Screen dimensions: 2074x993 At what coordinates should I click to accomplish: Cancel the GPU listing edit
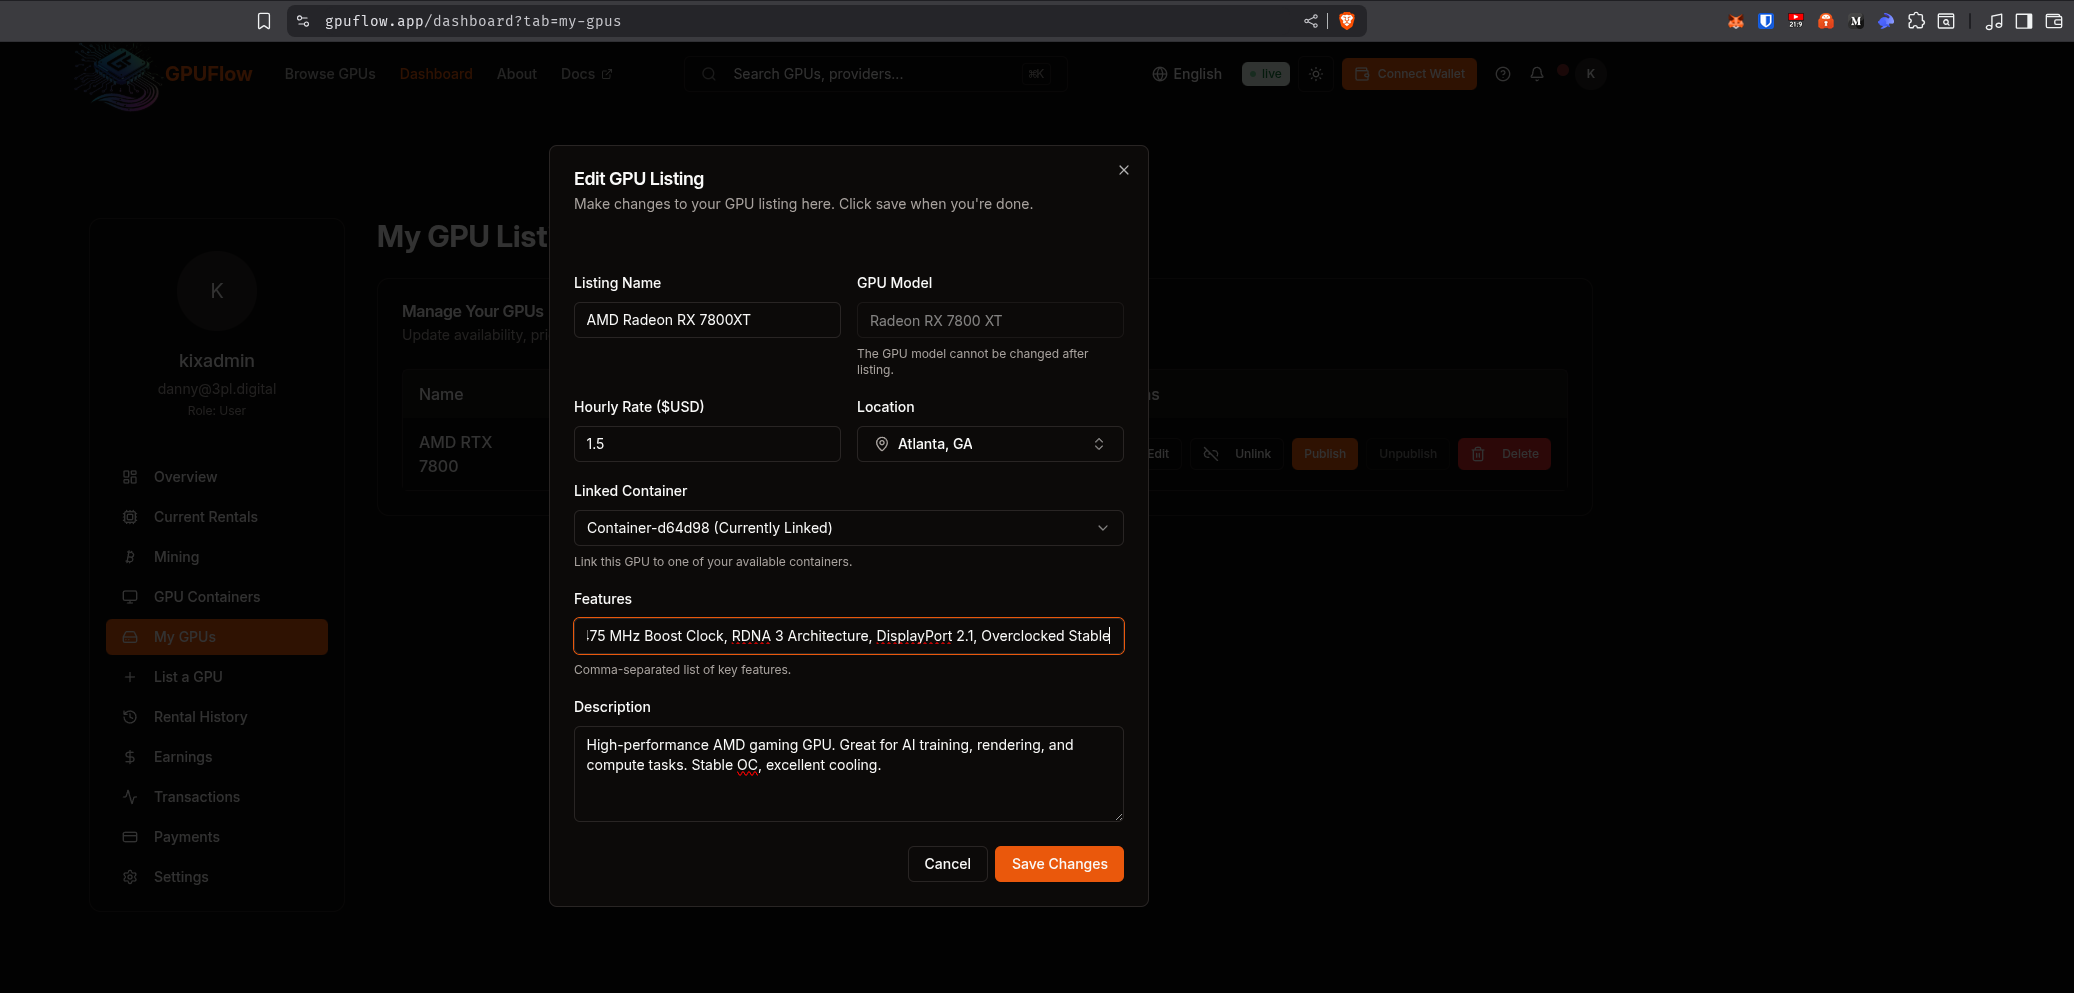(947, 864)
